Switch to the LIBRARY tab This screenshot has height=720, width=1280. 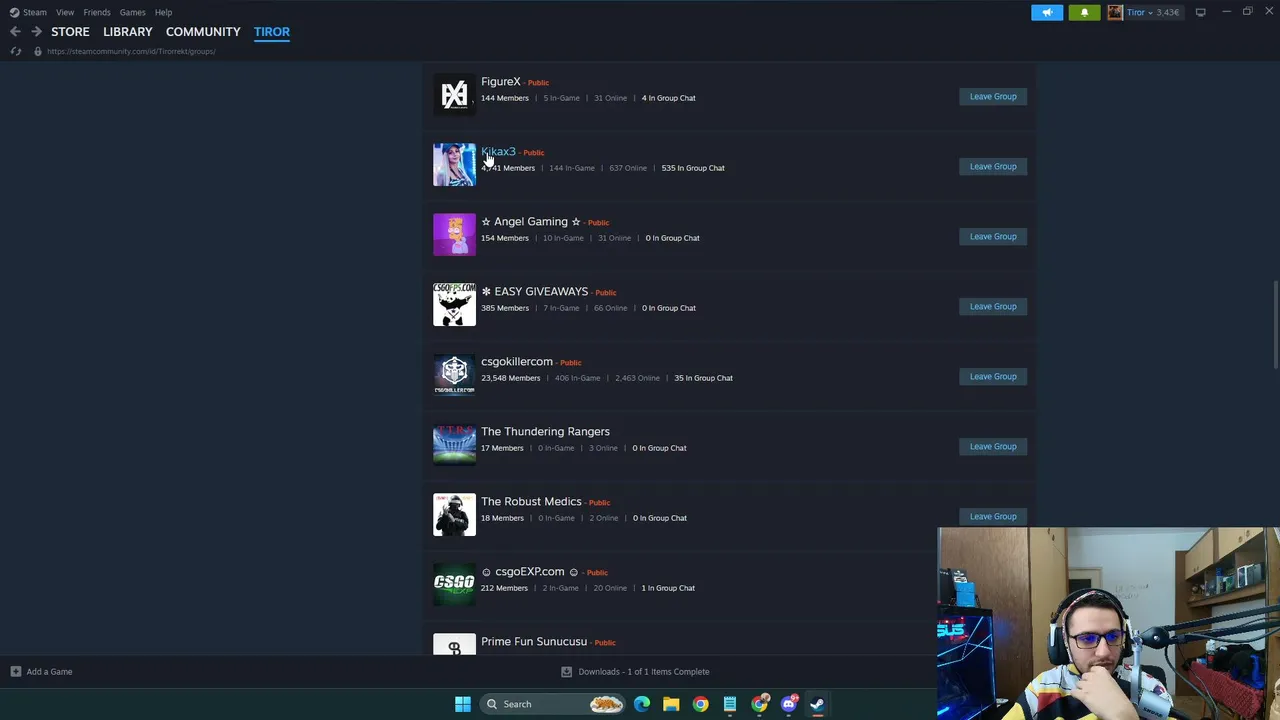click(128, 32)
